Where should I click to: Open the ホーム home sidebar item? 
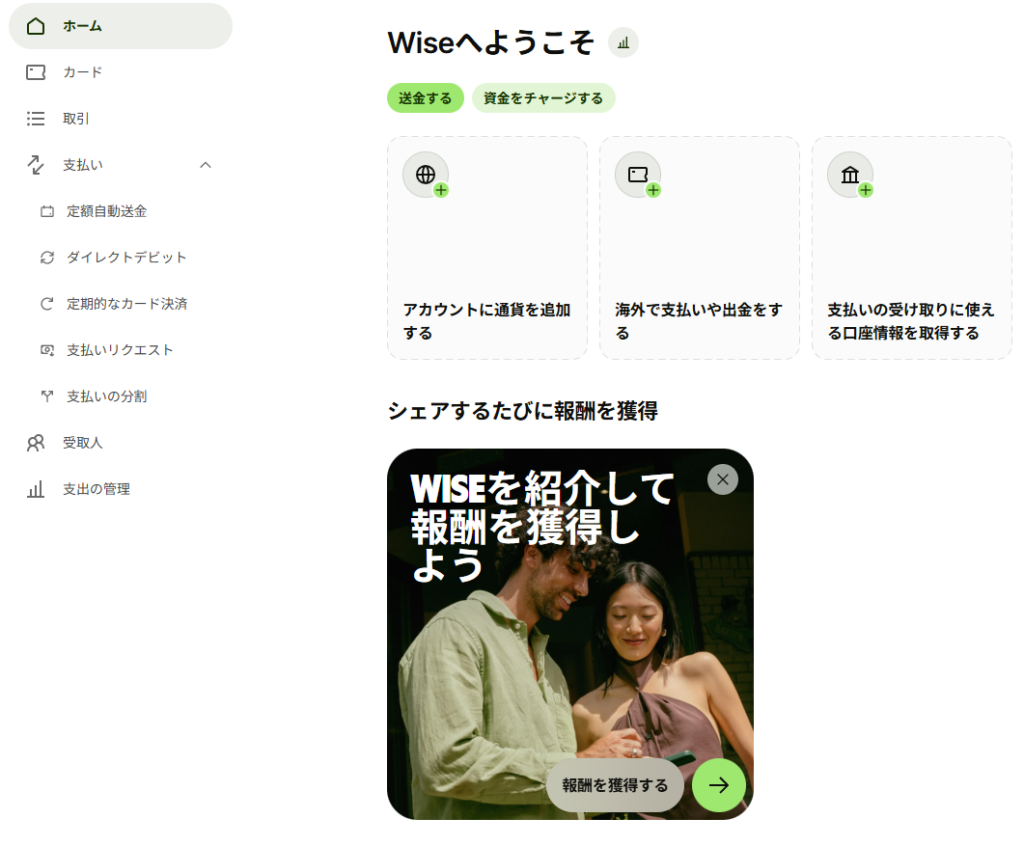[x=120, y=26]
